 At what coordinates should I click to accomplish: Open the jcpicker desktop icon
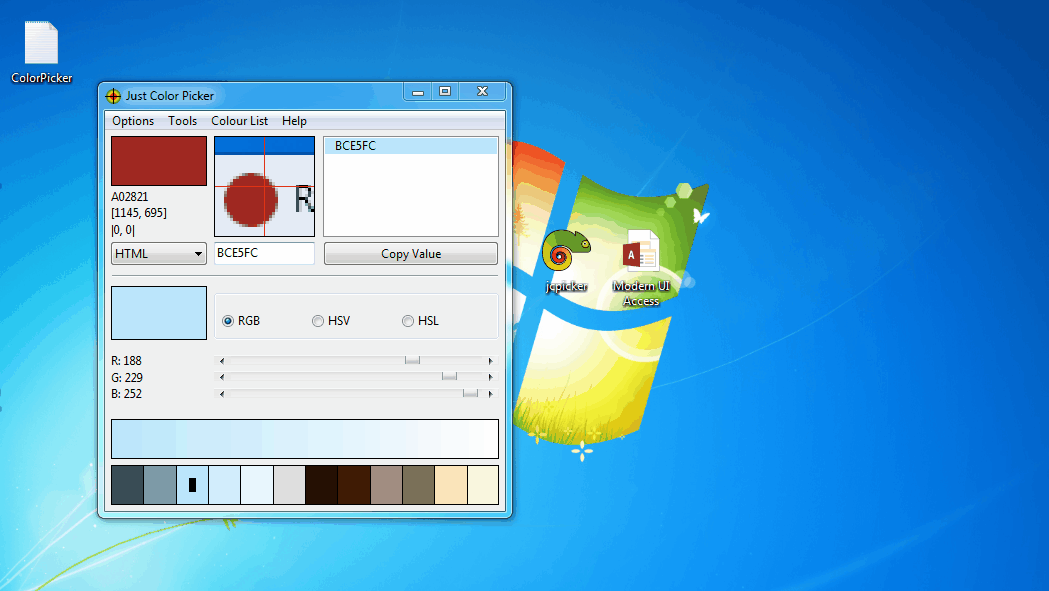click(x=566, y=254)
